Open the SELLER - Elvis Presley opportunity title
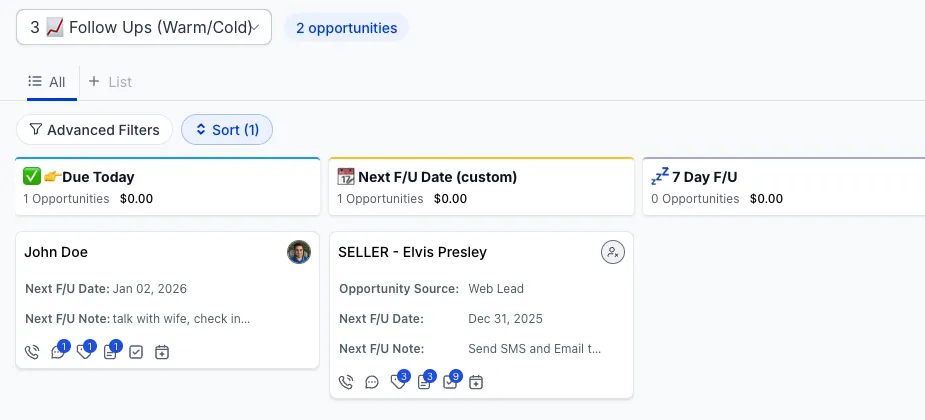Screen dimensions: 925x420 point(413,252)
